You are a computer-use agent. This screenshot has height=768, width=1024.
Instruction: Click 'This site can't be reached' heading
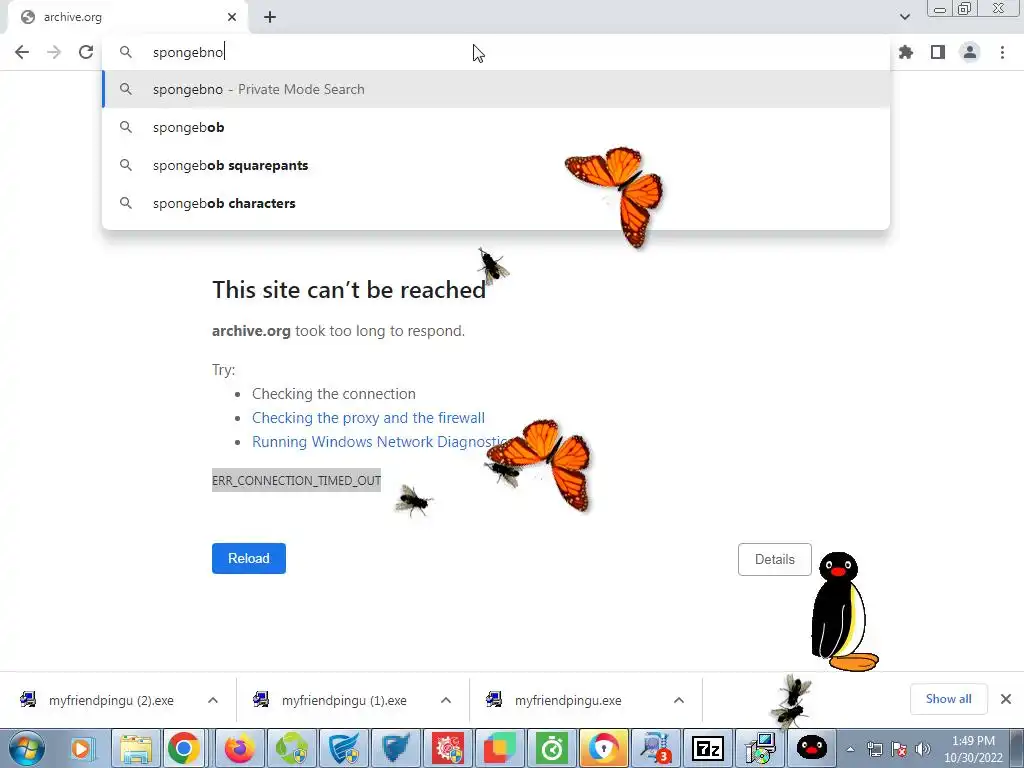pyautogui.click(x=349, y=290)
